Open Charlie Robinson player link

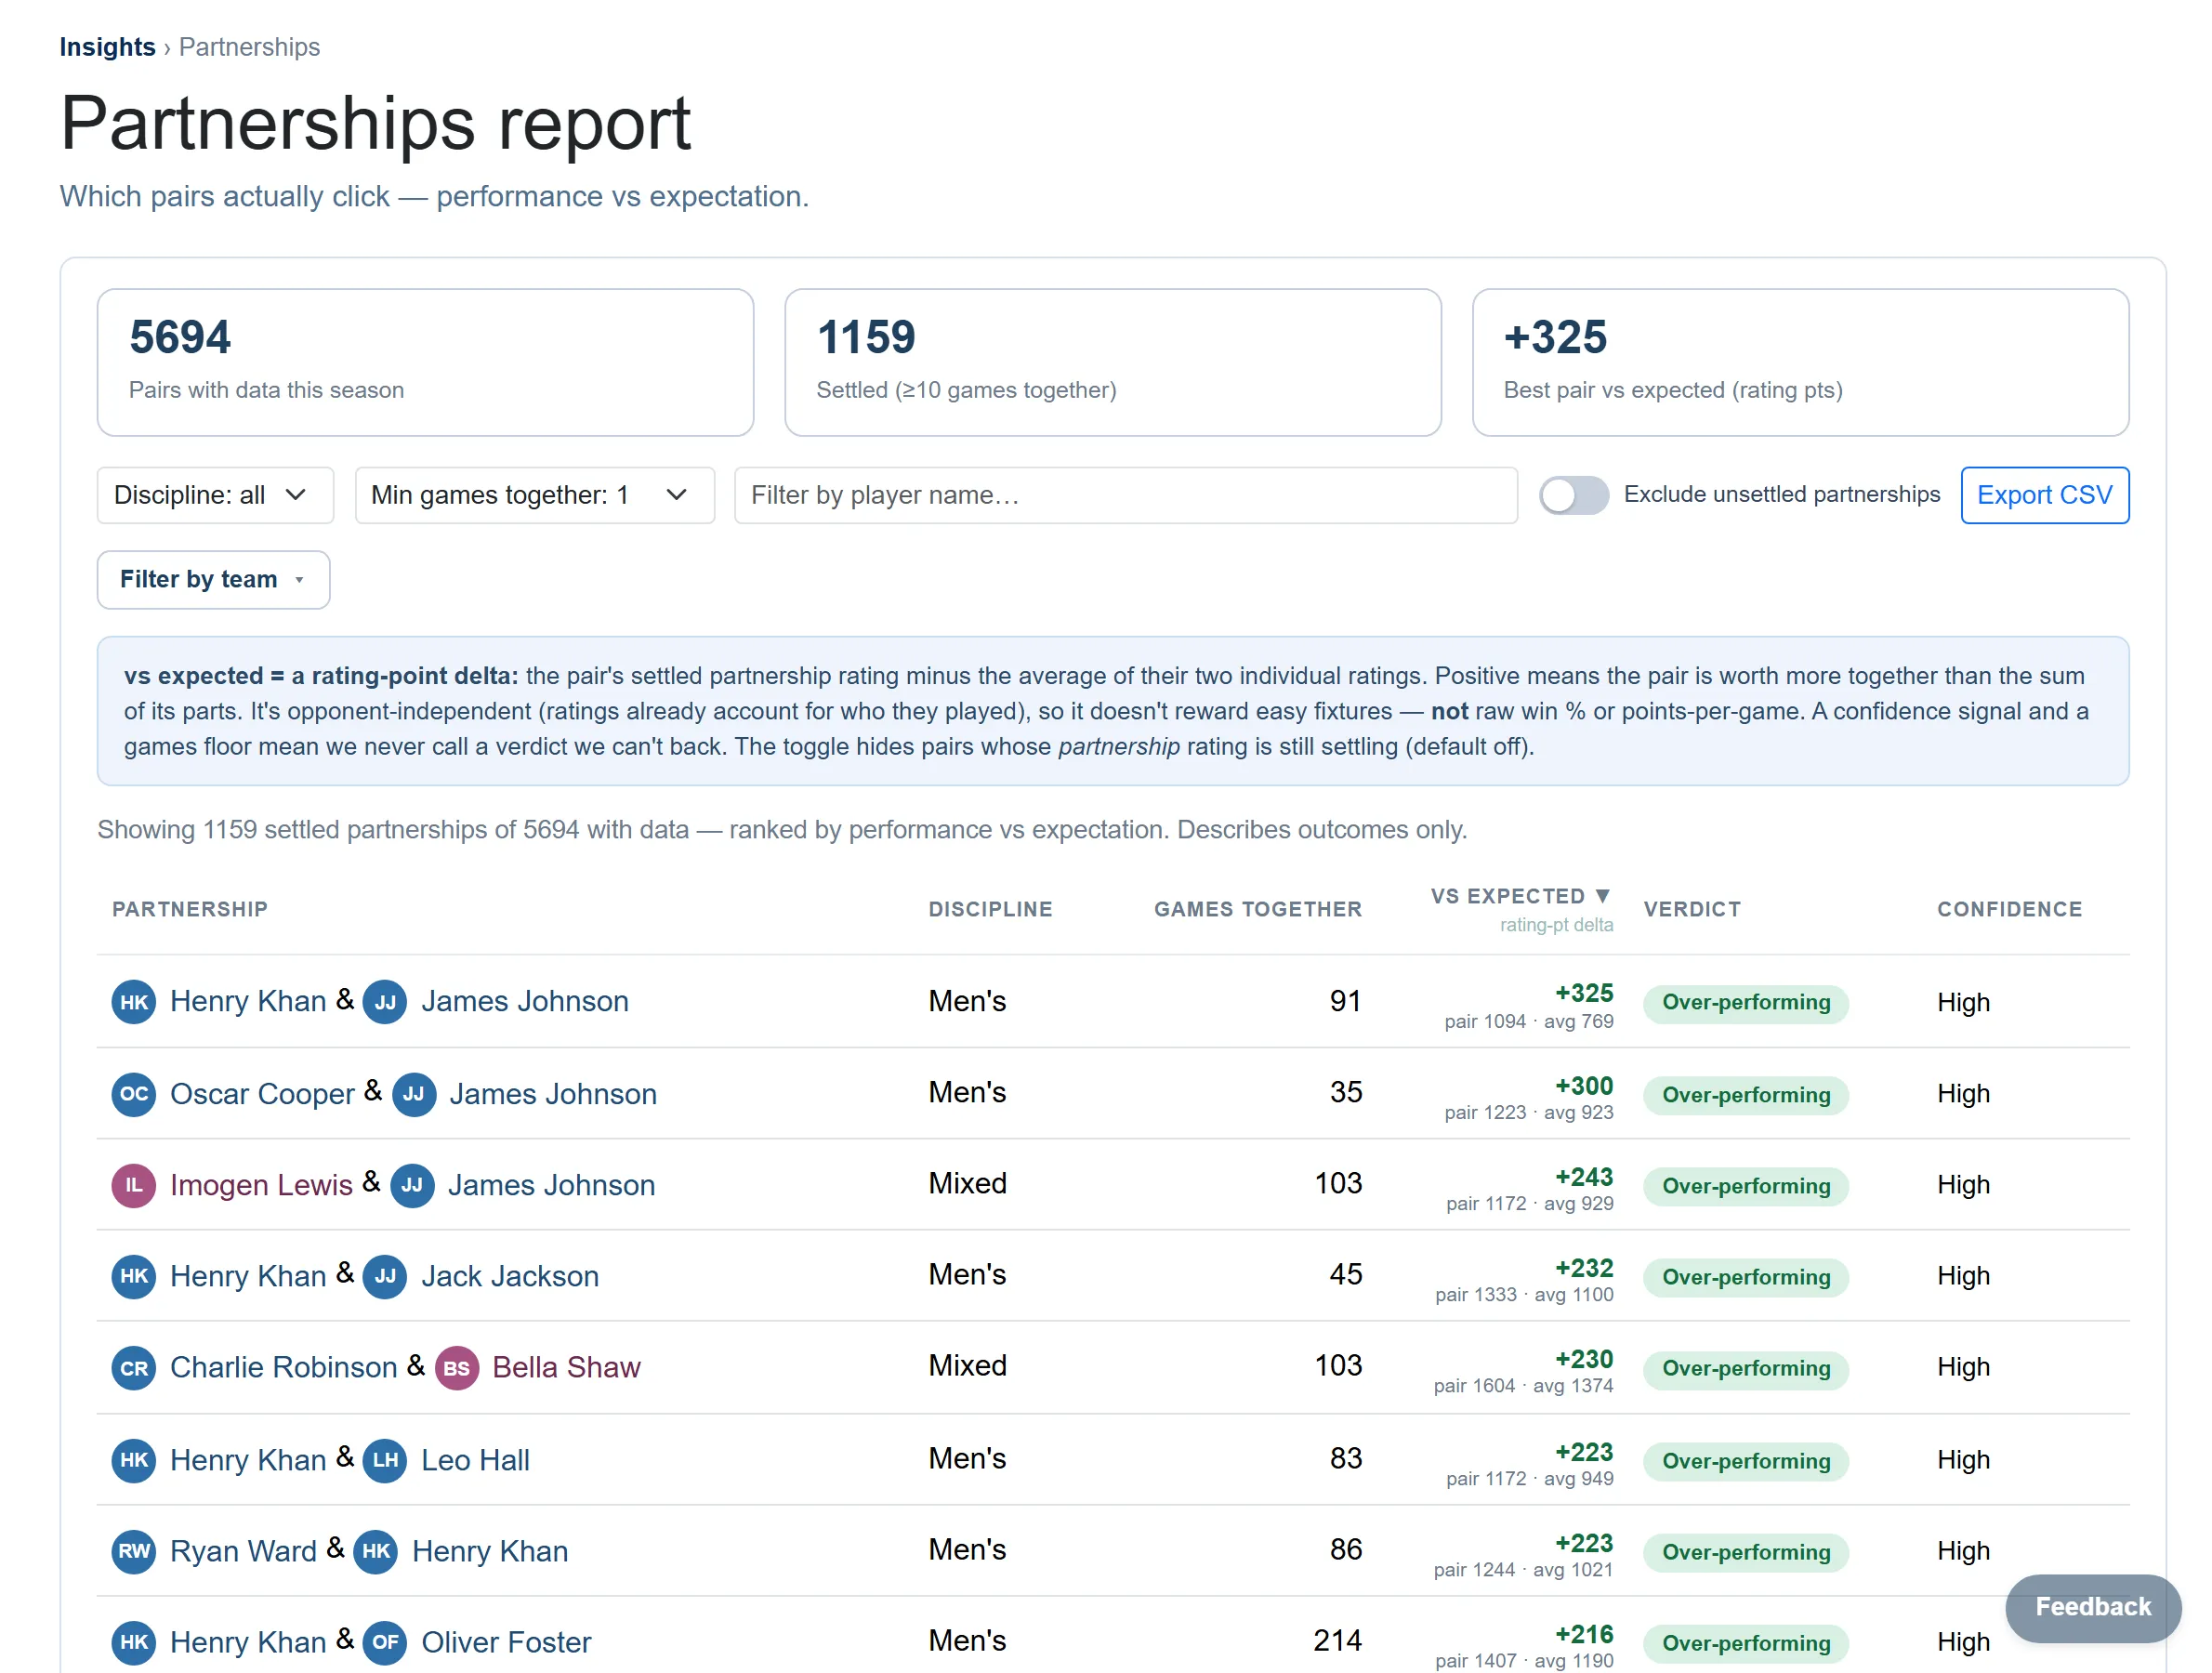tap(284, 1368)
